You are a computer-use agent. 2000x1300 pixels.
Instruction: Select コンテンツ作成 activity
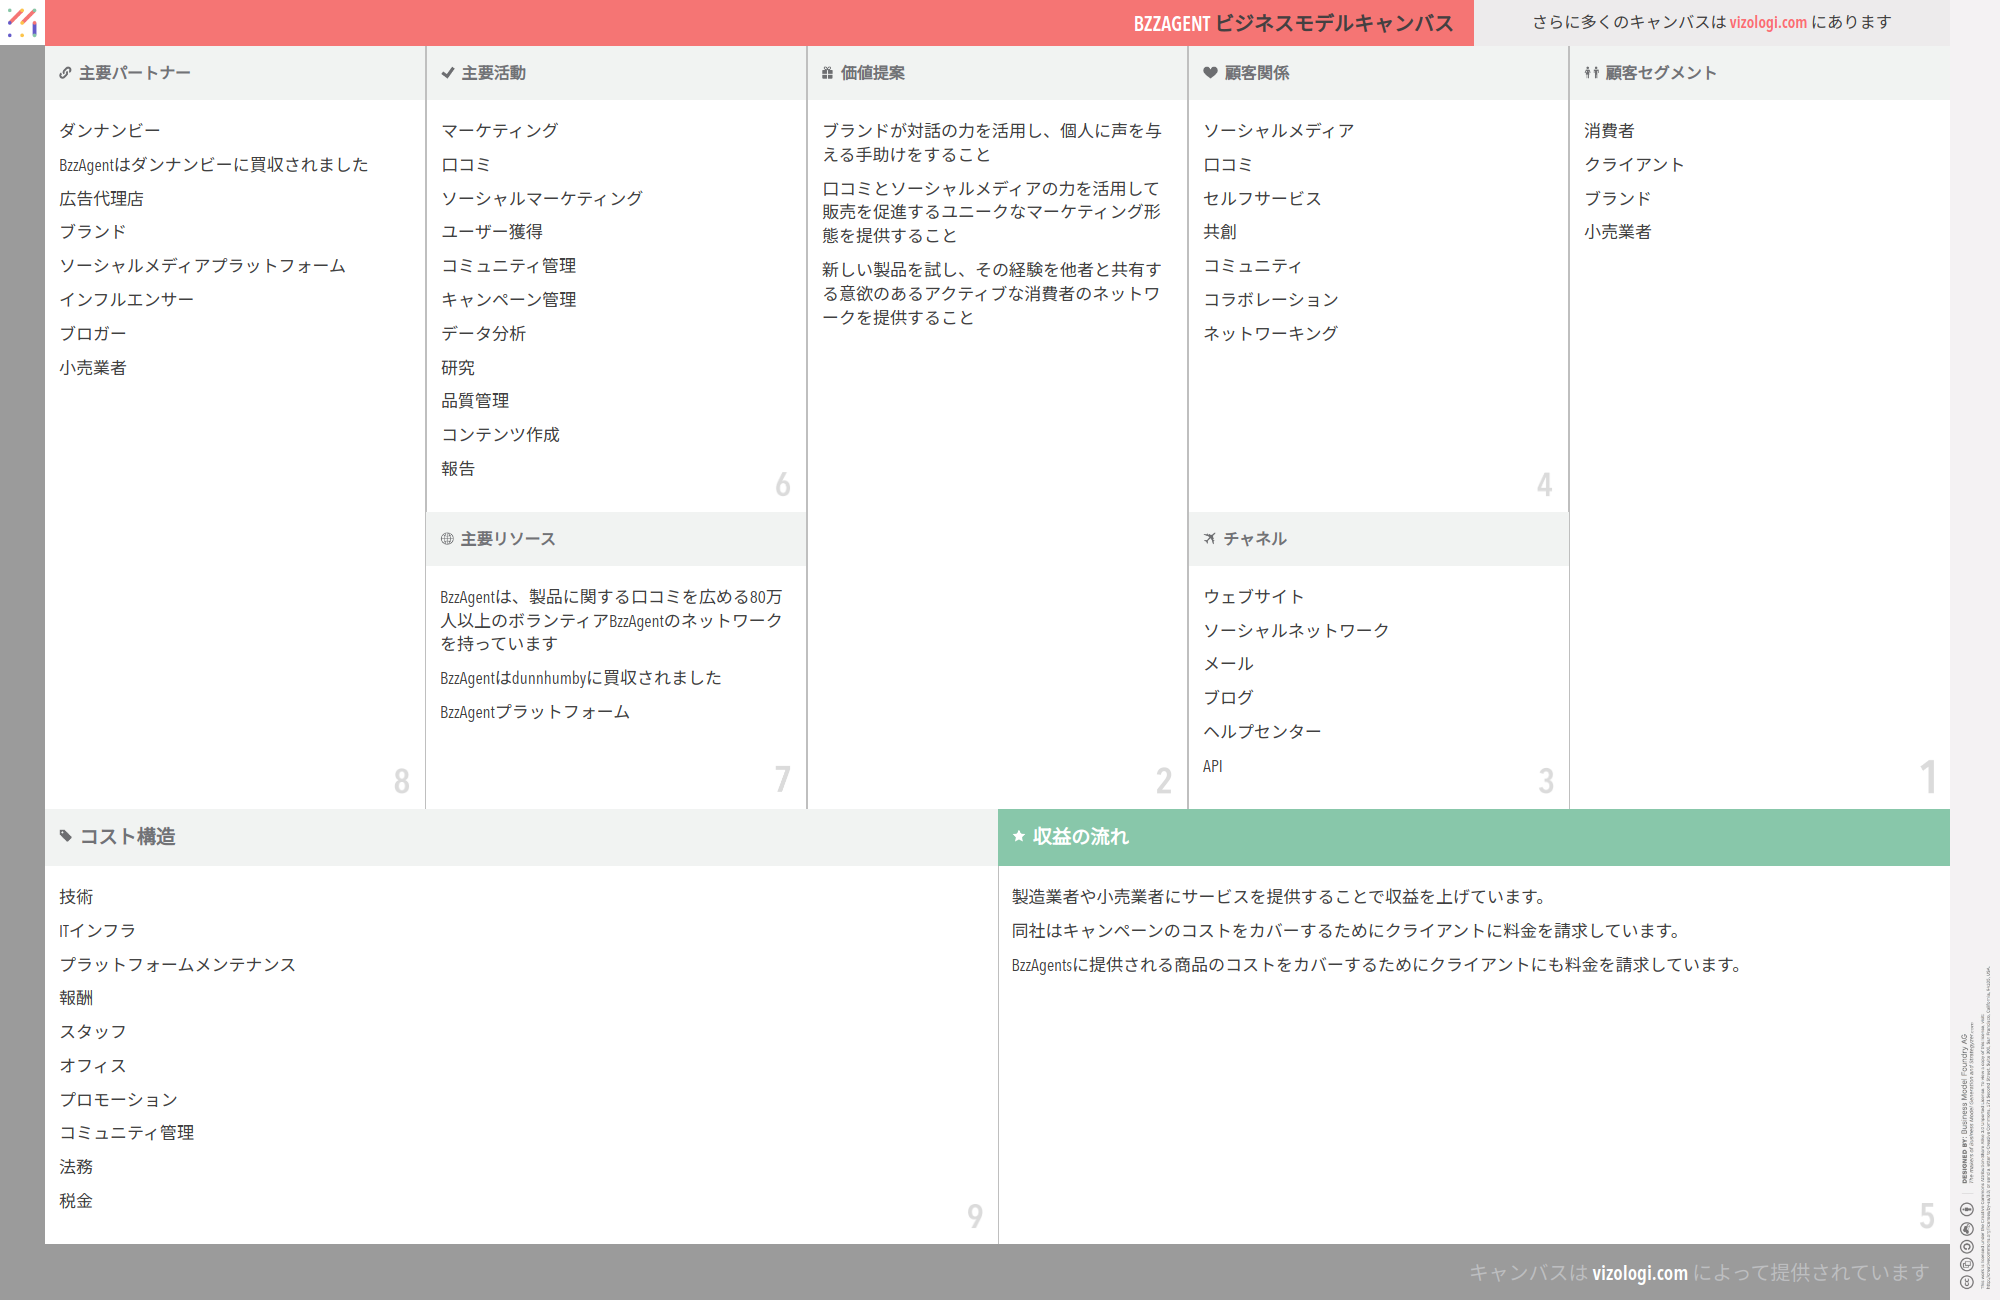pos(500,435)
